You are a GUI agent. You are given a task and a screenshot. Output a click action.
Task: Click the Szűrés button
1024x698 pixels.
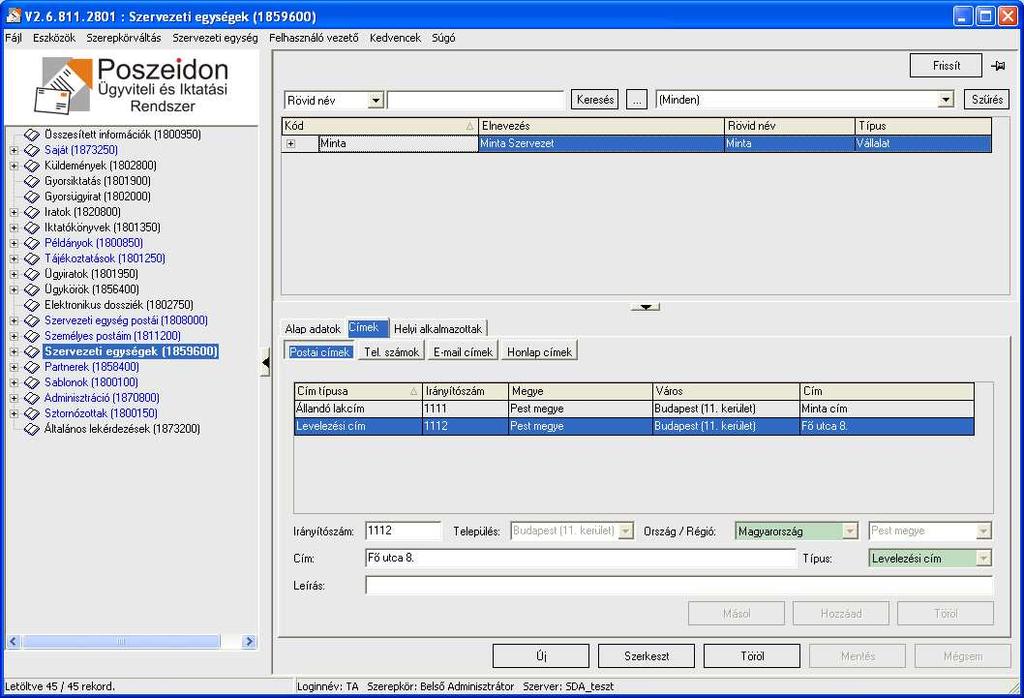coord(987,99)
